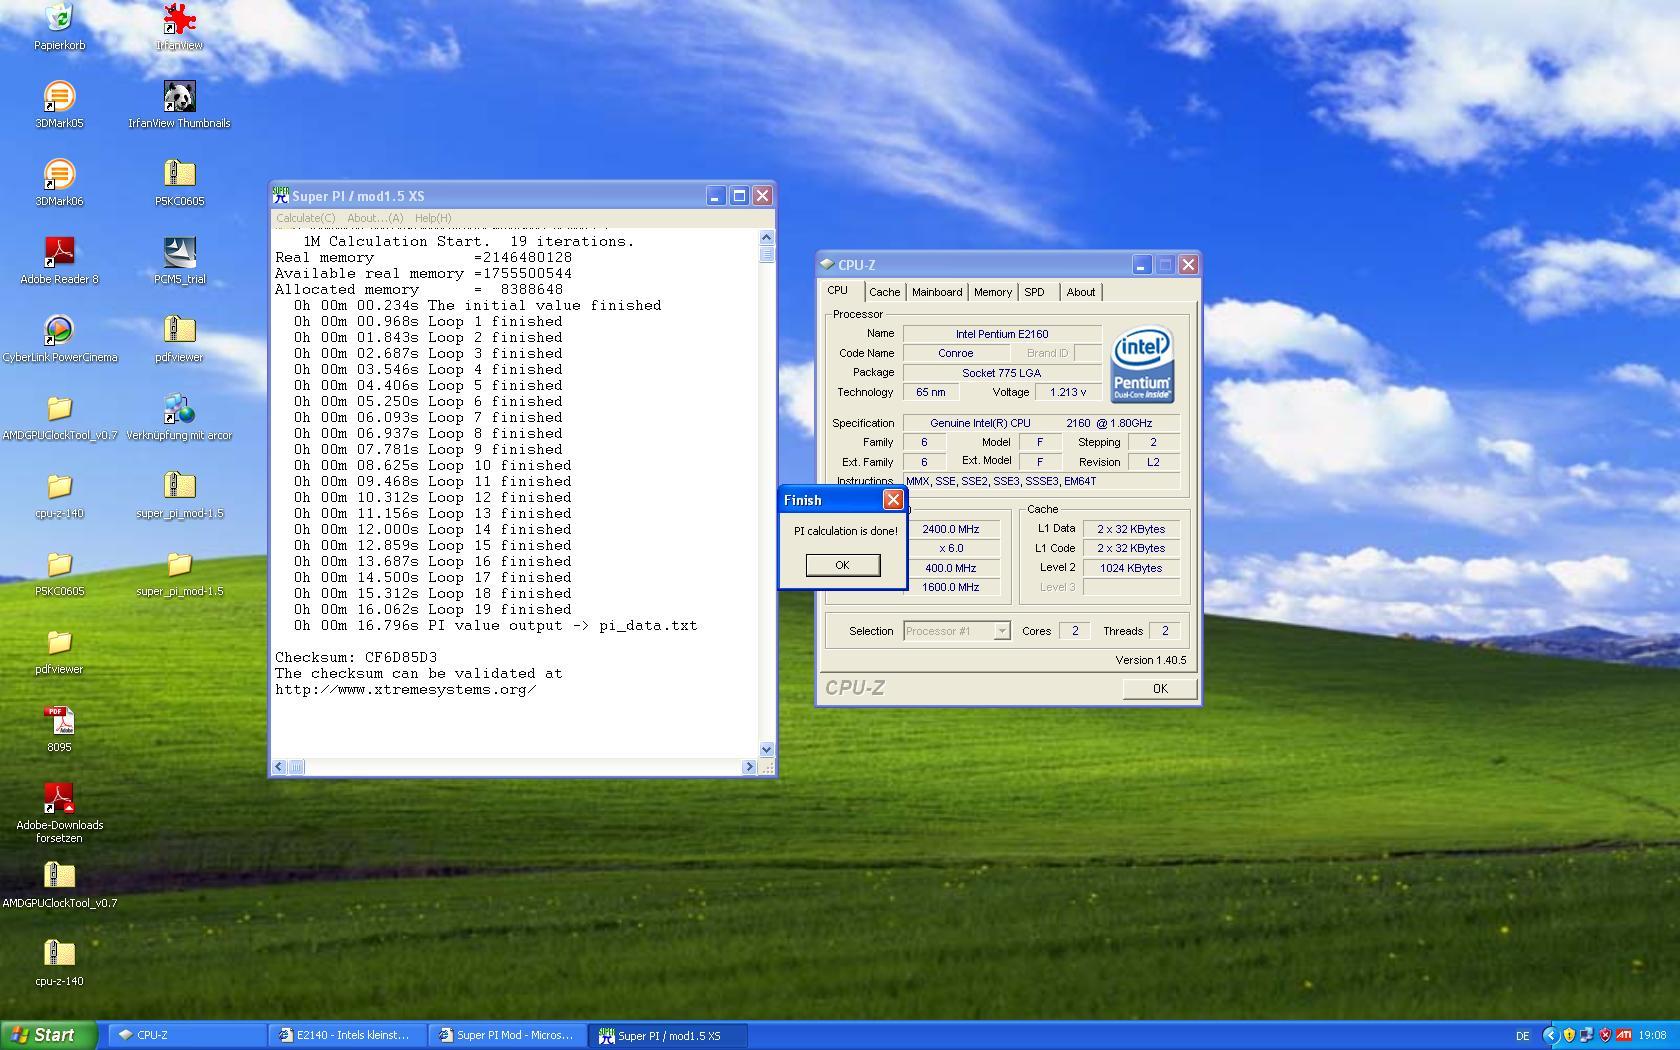Screen dimensions: 1680x1050
Task: Expand hidden tray icons with arrow
Action: (1551, 1035)
